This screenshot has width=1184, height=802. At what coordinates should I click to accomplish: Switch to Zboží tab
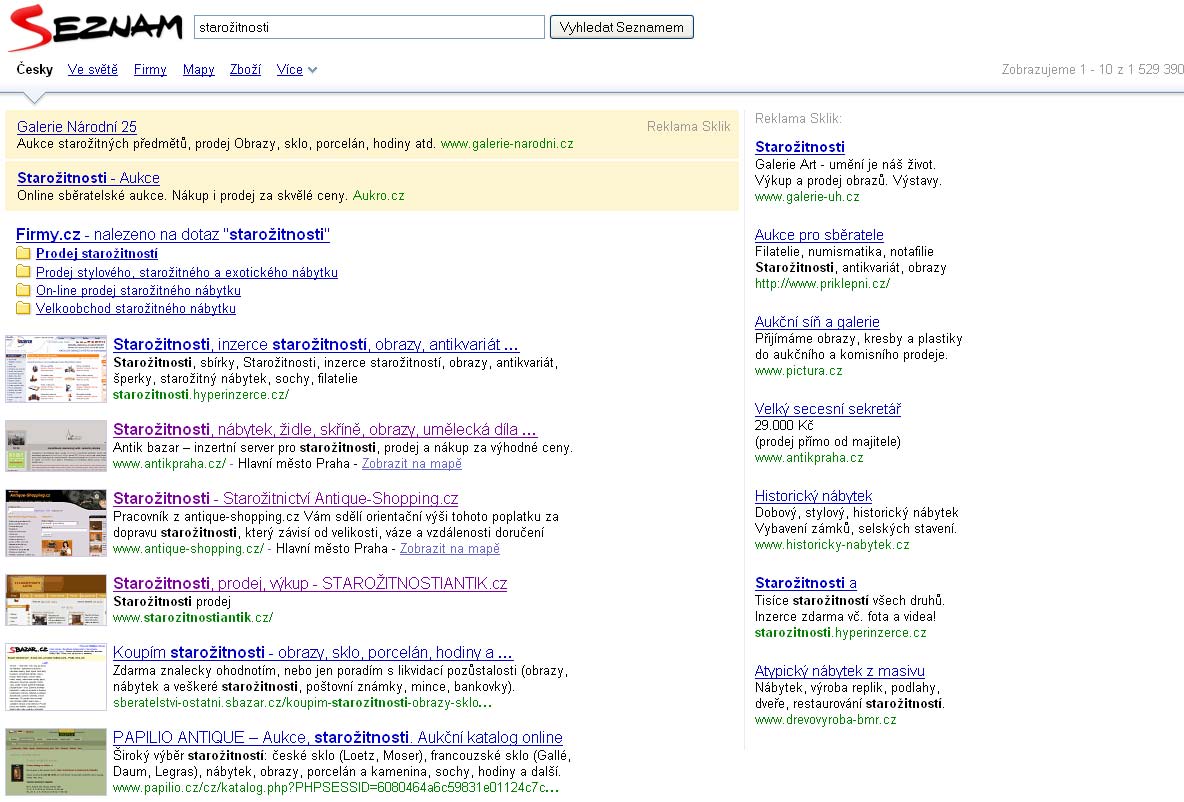[245, 69]
